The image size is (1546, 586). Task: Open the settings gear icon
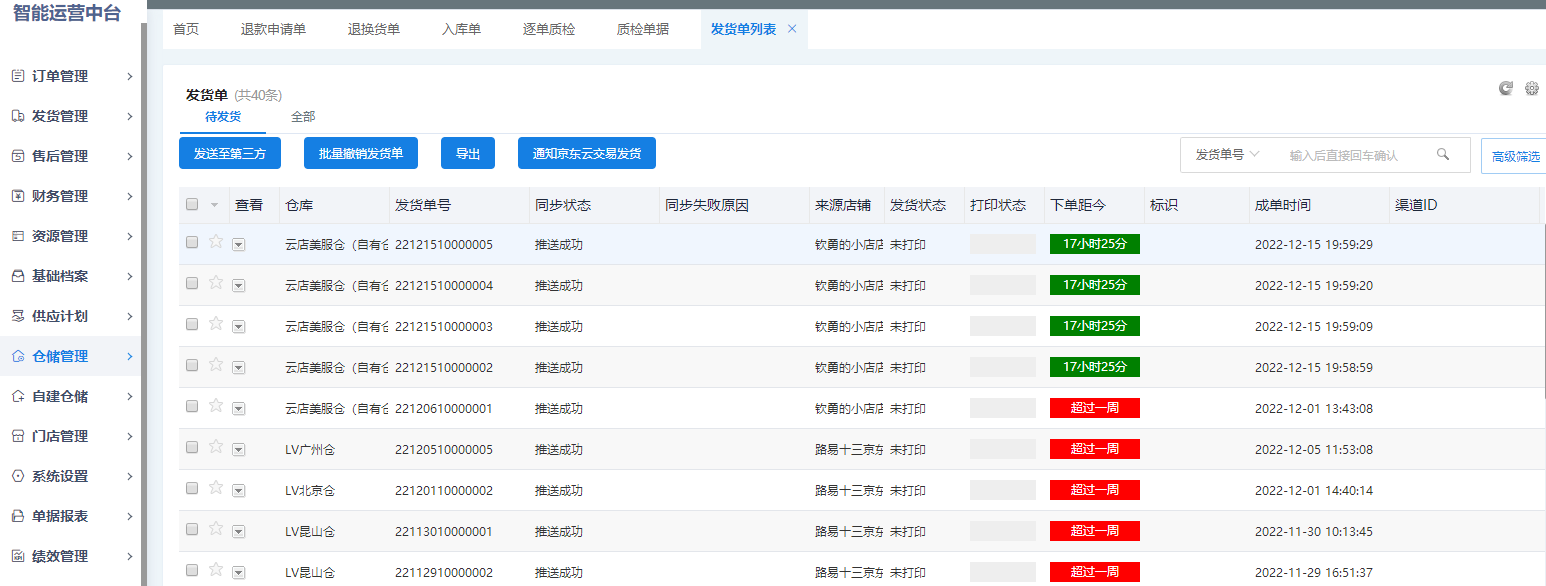tap(1532, 88)
